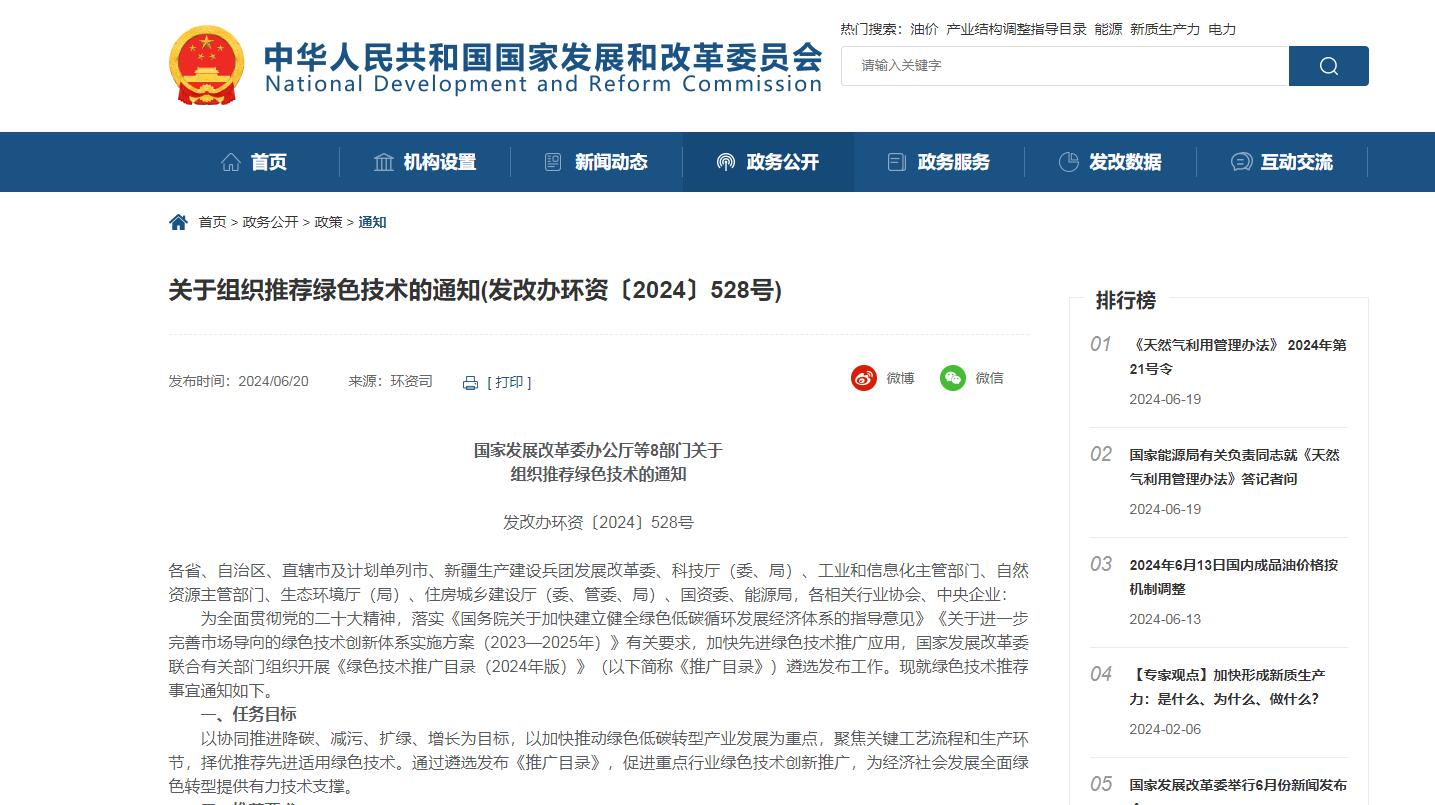
Task: Click the national emblem logo
Action: 206,65
